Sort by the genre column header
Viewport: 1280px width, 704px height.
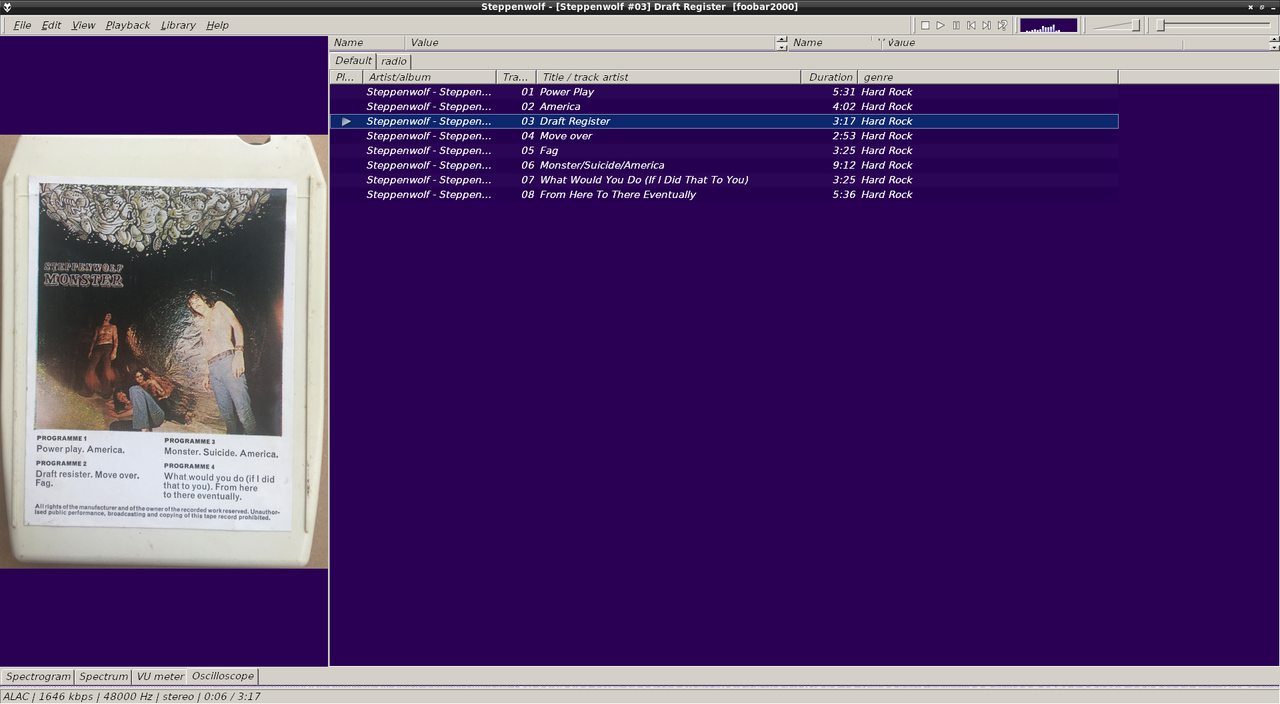pos(988,77)
